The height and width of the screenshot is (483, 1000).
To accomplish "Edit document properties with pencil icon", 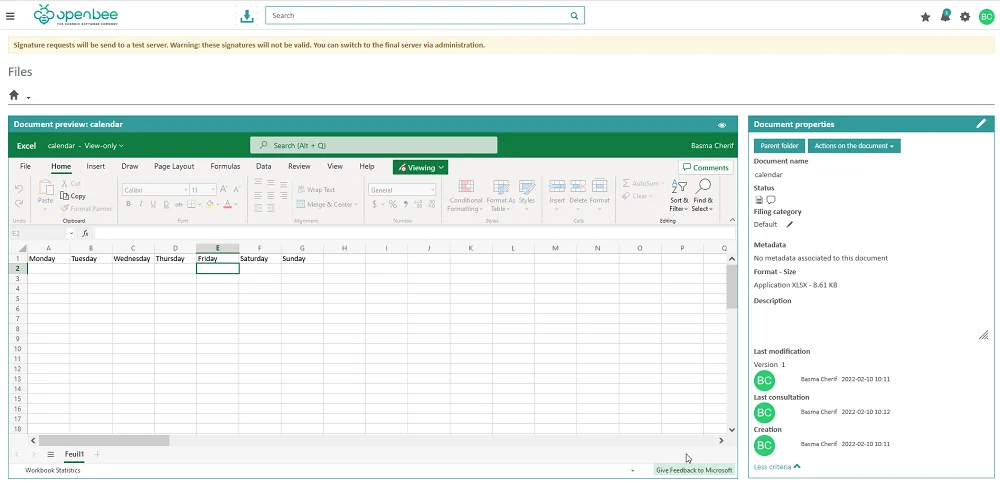I will click(981, 124).
